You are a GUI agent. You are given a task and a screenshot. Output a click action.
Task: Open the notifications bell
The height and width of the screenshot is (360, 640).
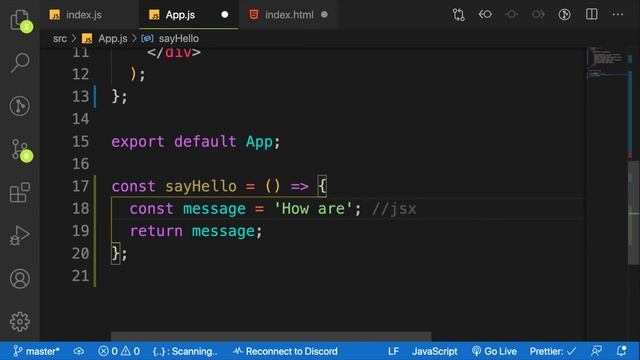coord(622,351)
